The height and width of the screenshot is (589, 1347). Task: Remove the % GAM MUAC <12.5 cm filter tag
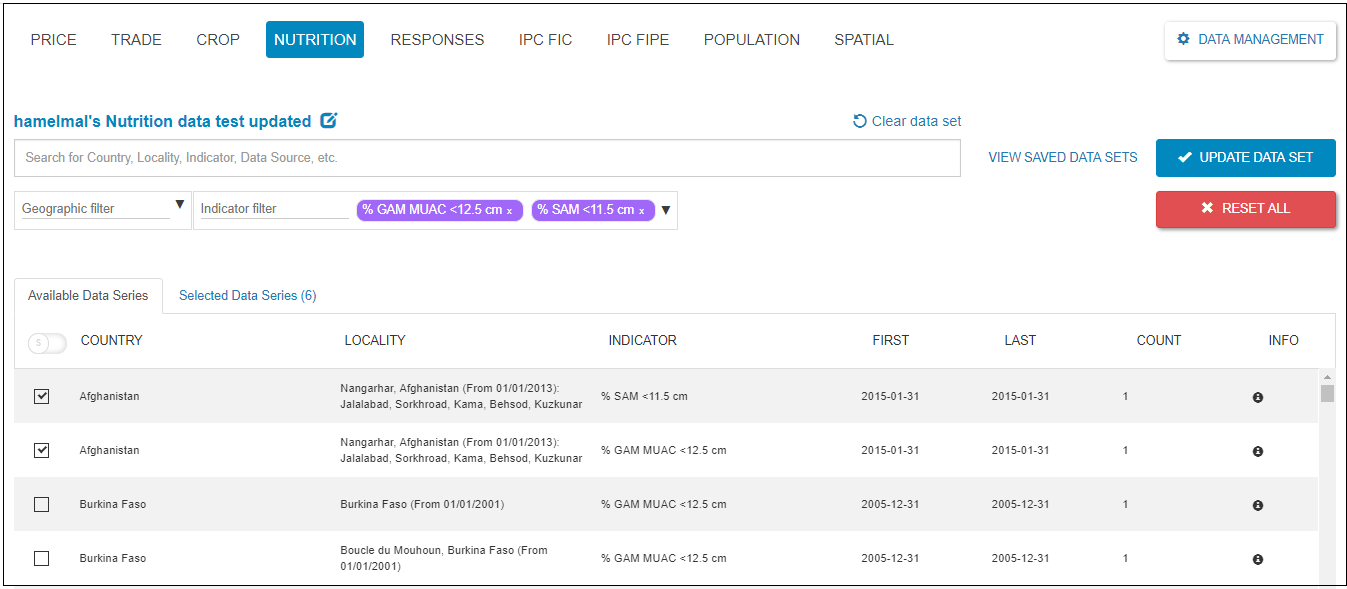coord(509,211)
